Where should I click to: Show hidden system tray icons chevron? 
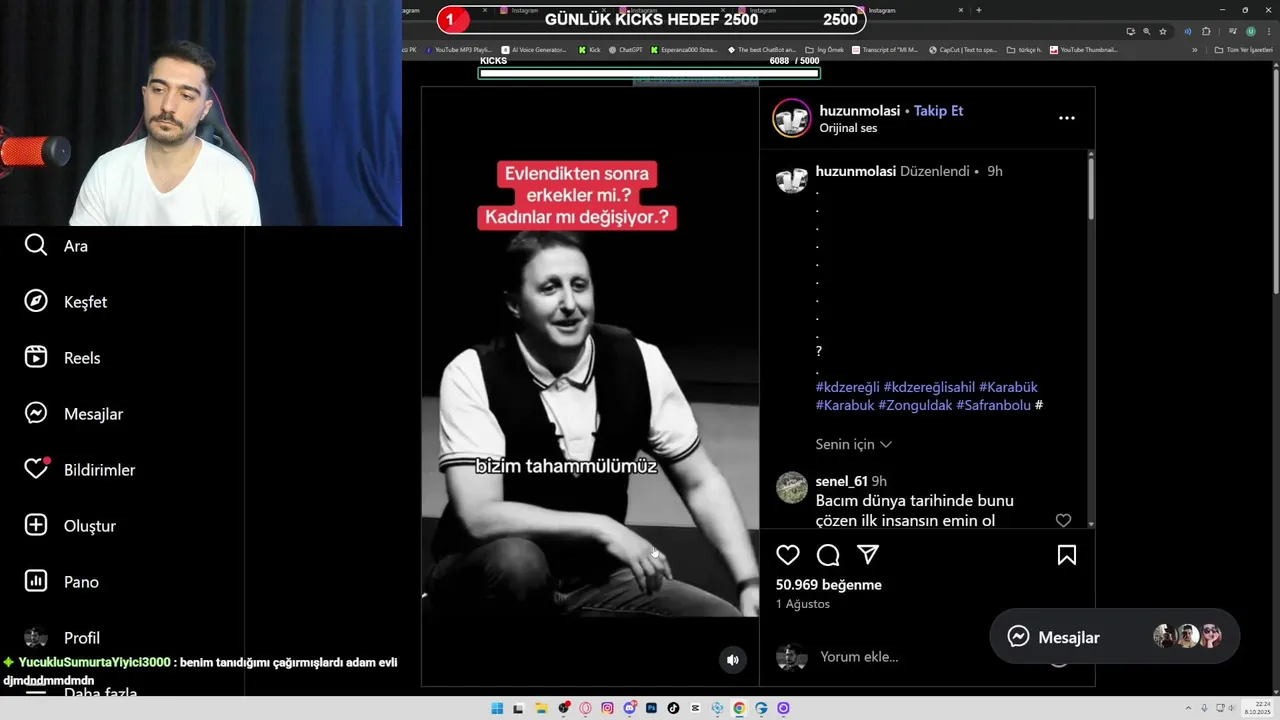[1189, 708]
